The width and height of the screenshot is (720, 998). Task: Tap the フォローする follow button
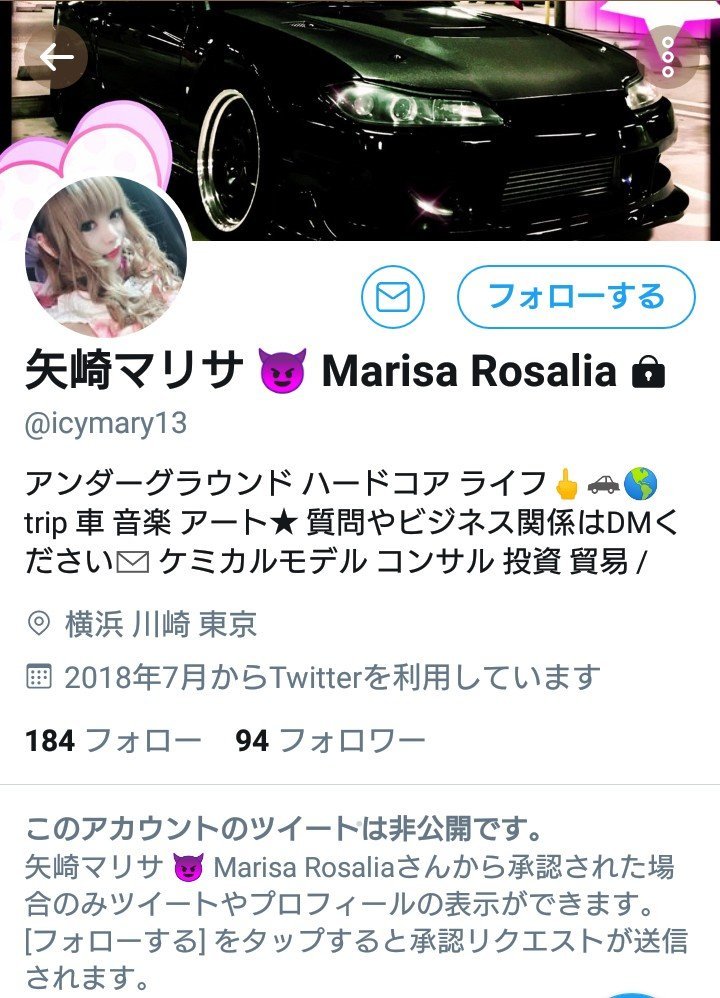pyautogui.click(x=576, y=297)
